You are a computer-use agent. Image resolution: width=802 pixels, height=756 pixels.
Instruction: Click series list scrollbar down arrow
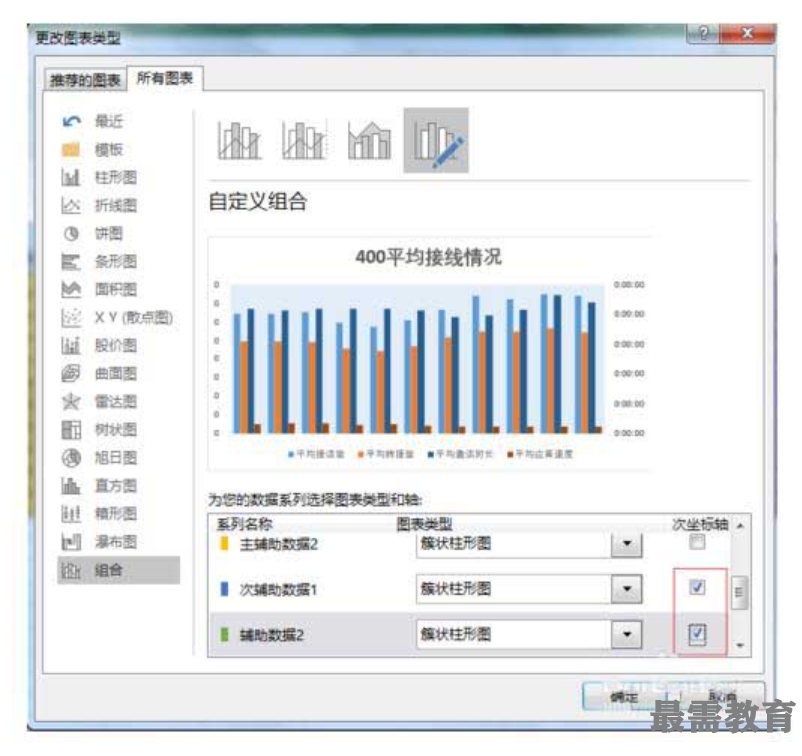click(x=740, y=646)
